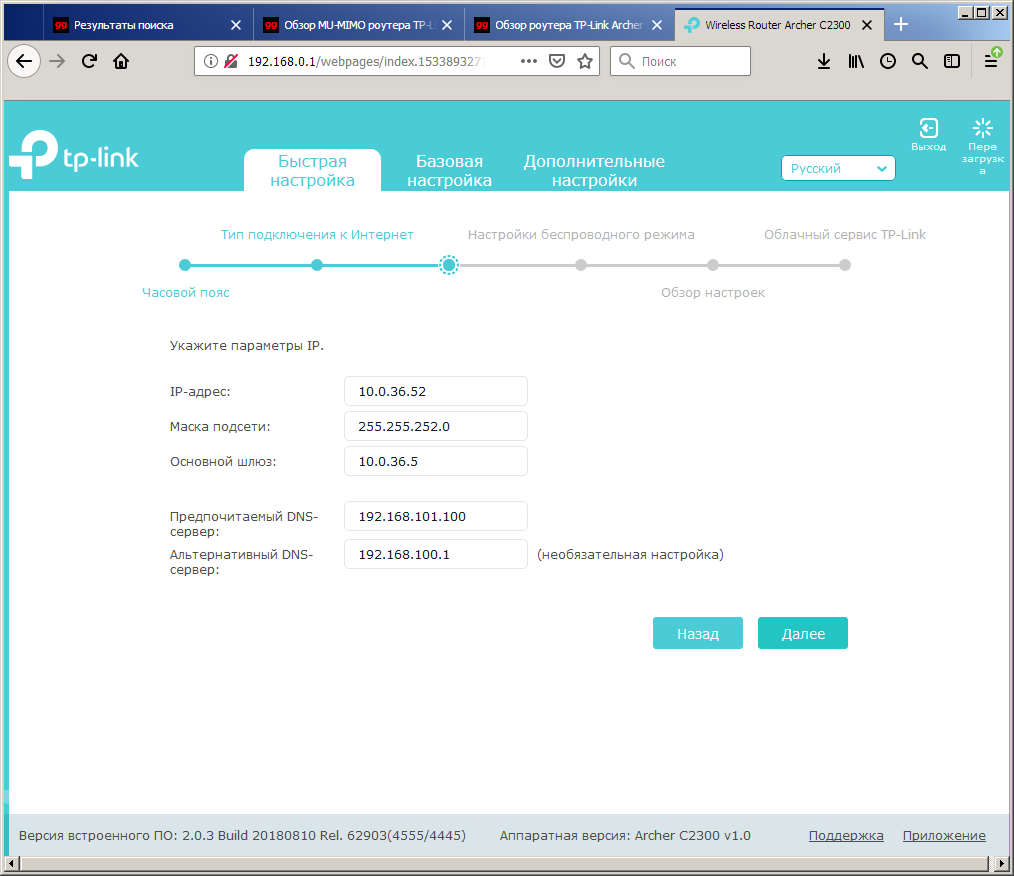This screenshot has height=876, width=1014.
Task: Open Дополнительные настройки tab
Action: coord(594,171)
